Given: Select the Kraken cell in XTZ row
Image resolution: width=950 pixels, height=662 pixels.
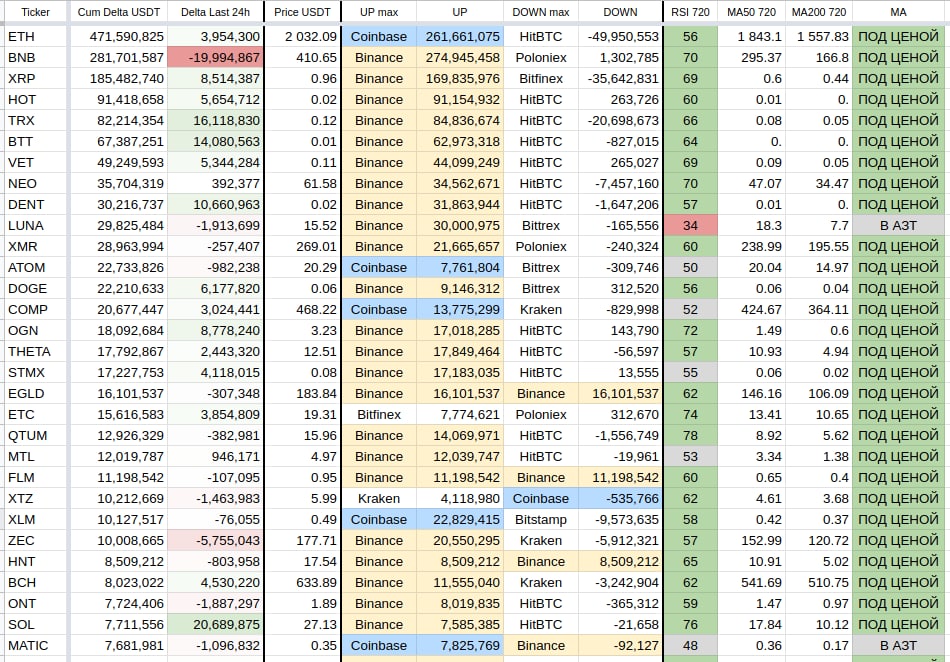Looking at the screenshot, I should [x=379, y=498].
